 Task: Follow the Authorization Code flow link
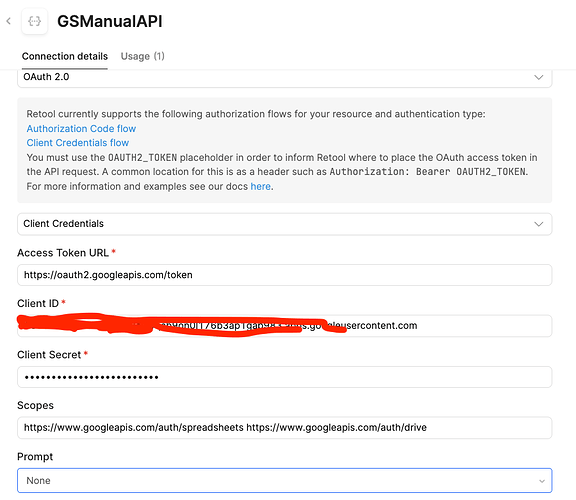point(81,129)
